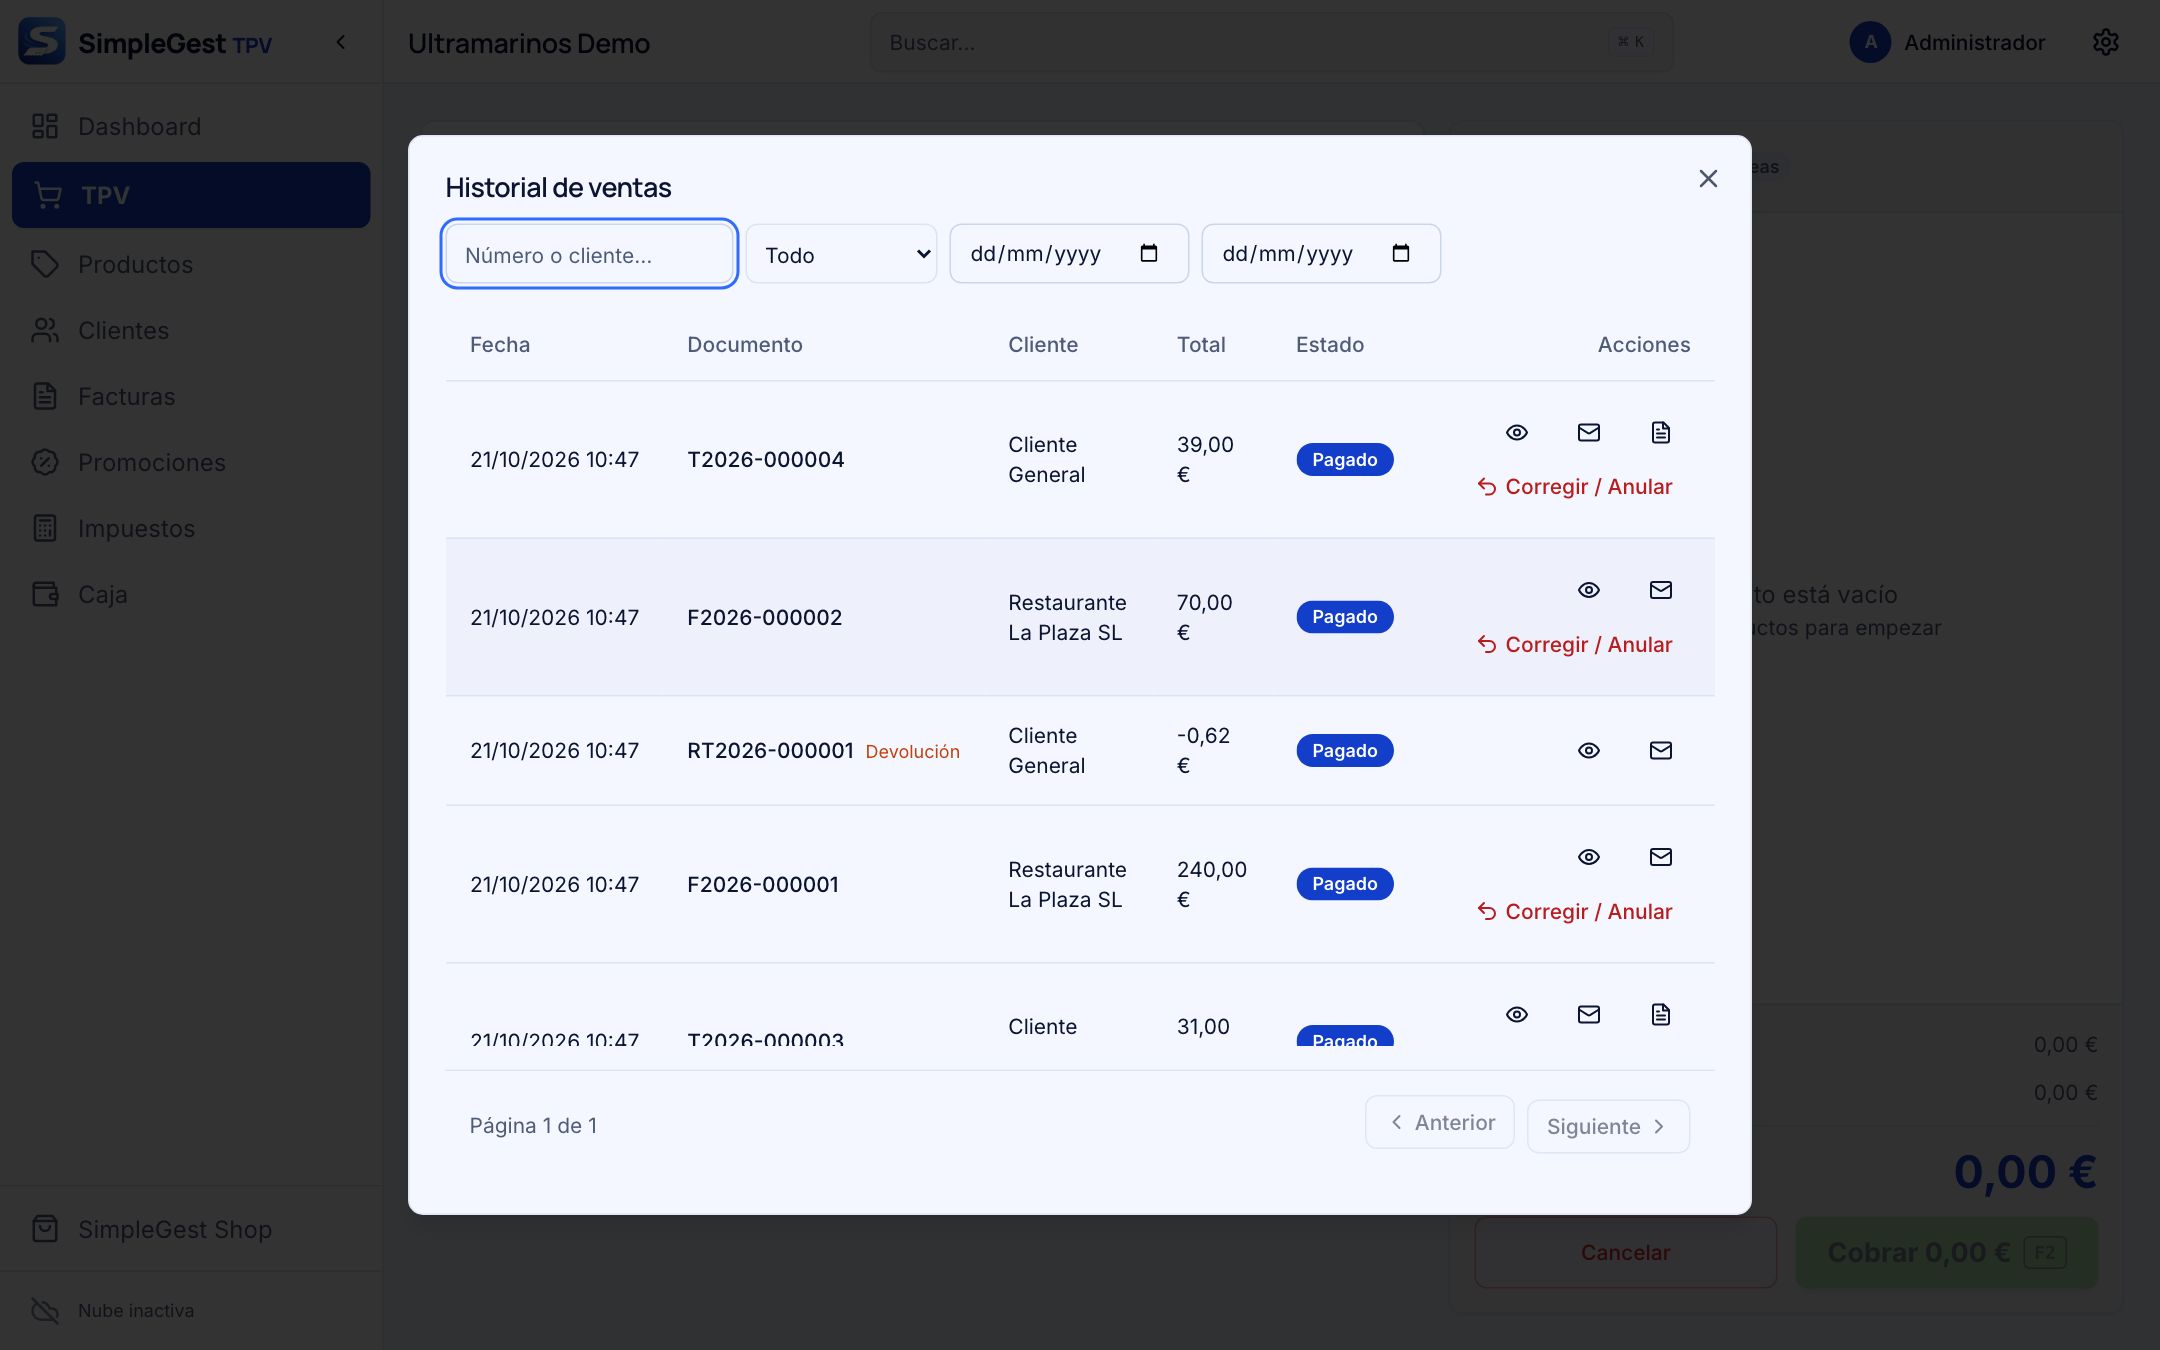Click the Cobrar 0,00 € button

(x=1946, y=1252)
